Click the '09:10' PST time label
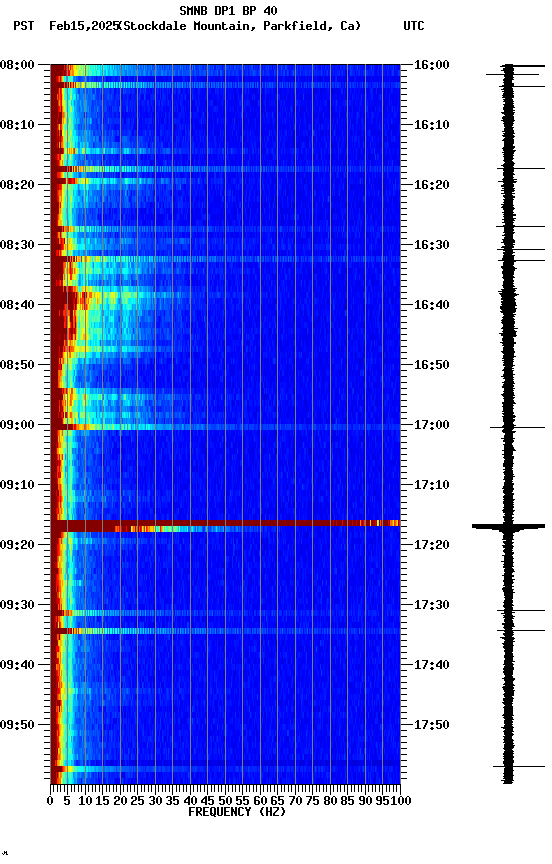552x864 pixels. click(17, 485)
